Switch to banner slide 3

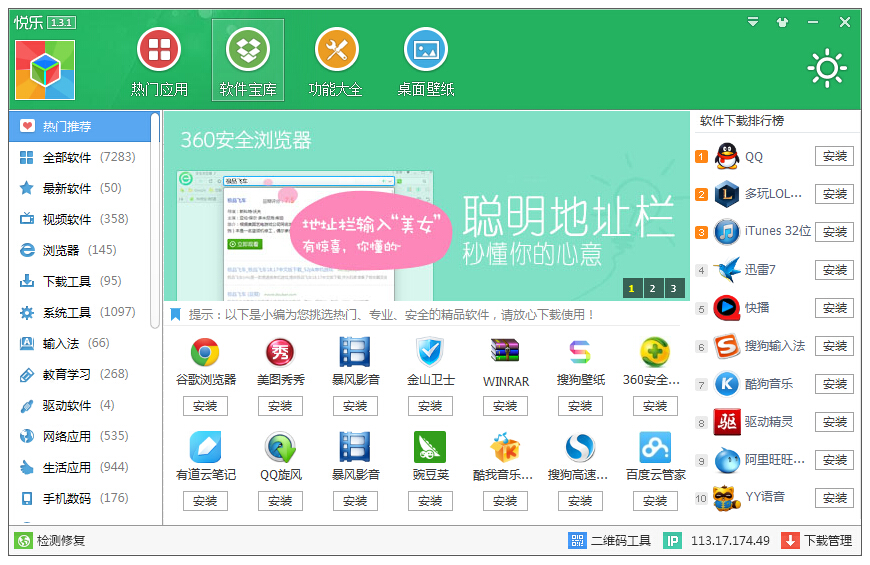pyautogui.click(x=674, y=289)
